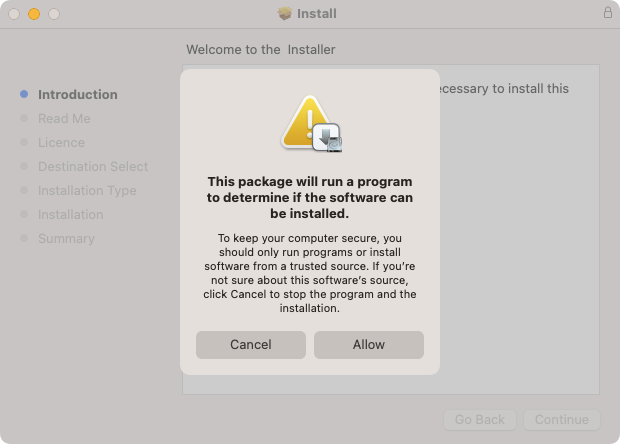Click the yellow minimize window button
The width and height of the screenshot is (620, 444).
pos(34,14)
